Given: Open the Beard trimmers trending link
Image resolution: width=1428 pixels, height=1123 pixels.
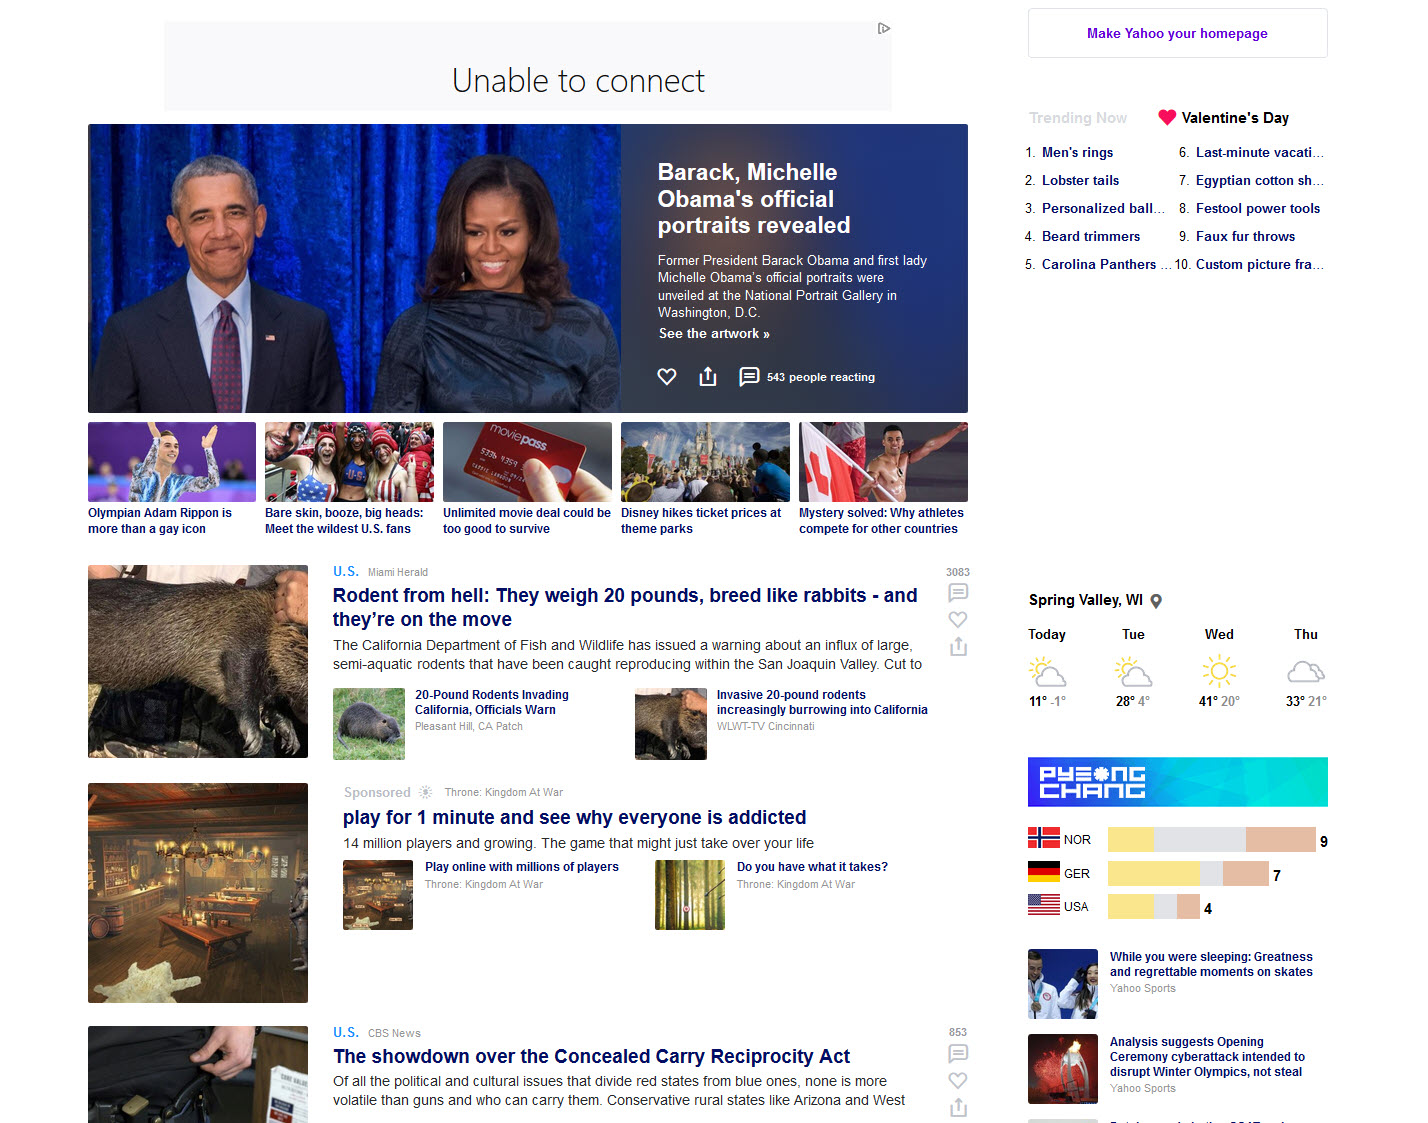Looking at the screenshot, I should coord(1091,237).
